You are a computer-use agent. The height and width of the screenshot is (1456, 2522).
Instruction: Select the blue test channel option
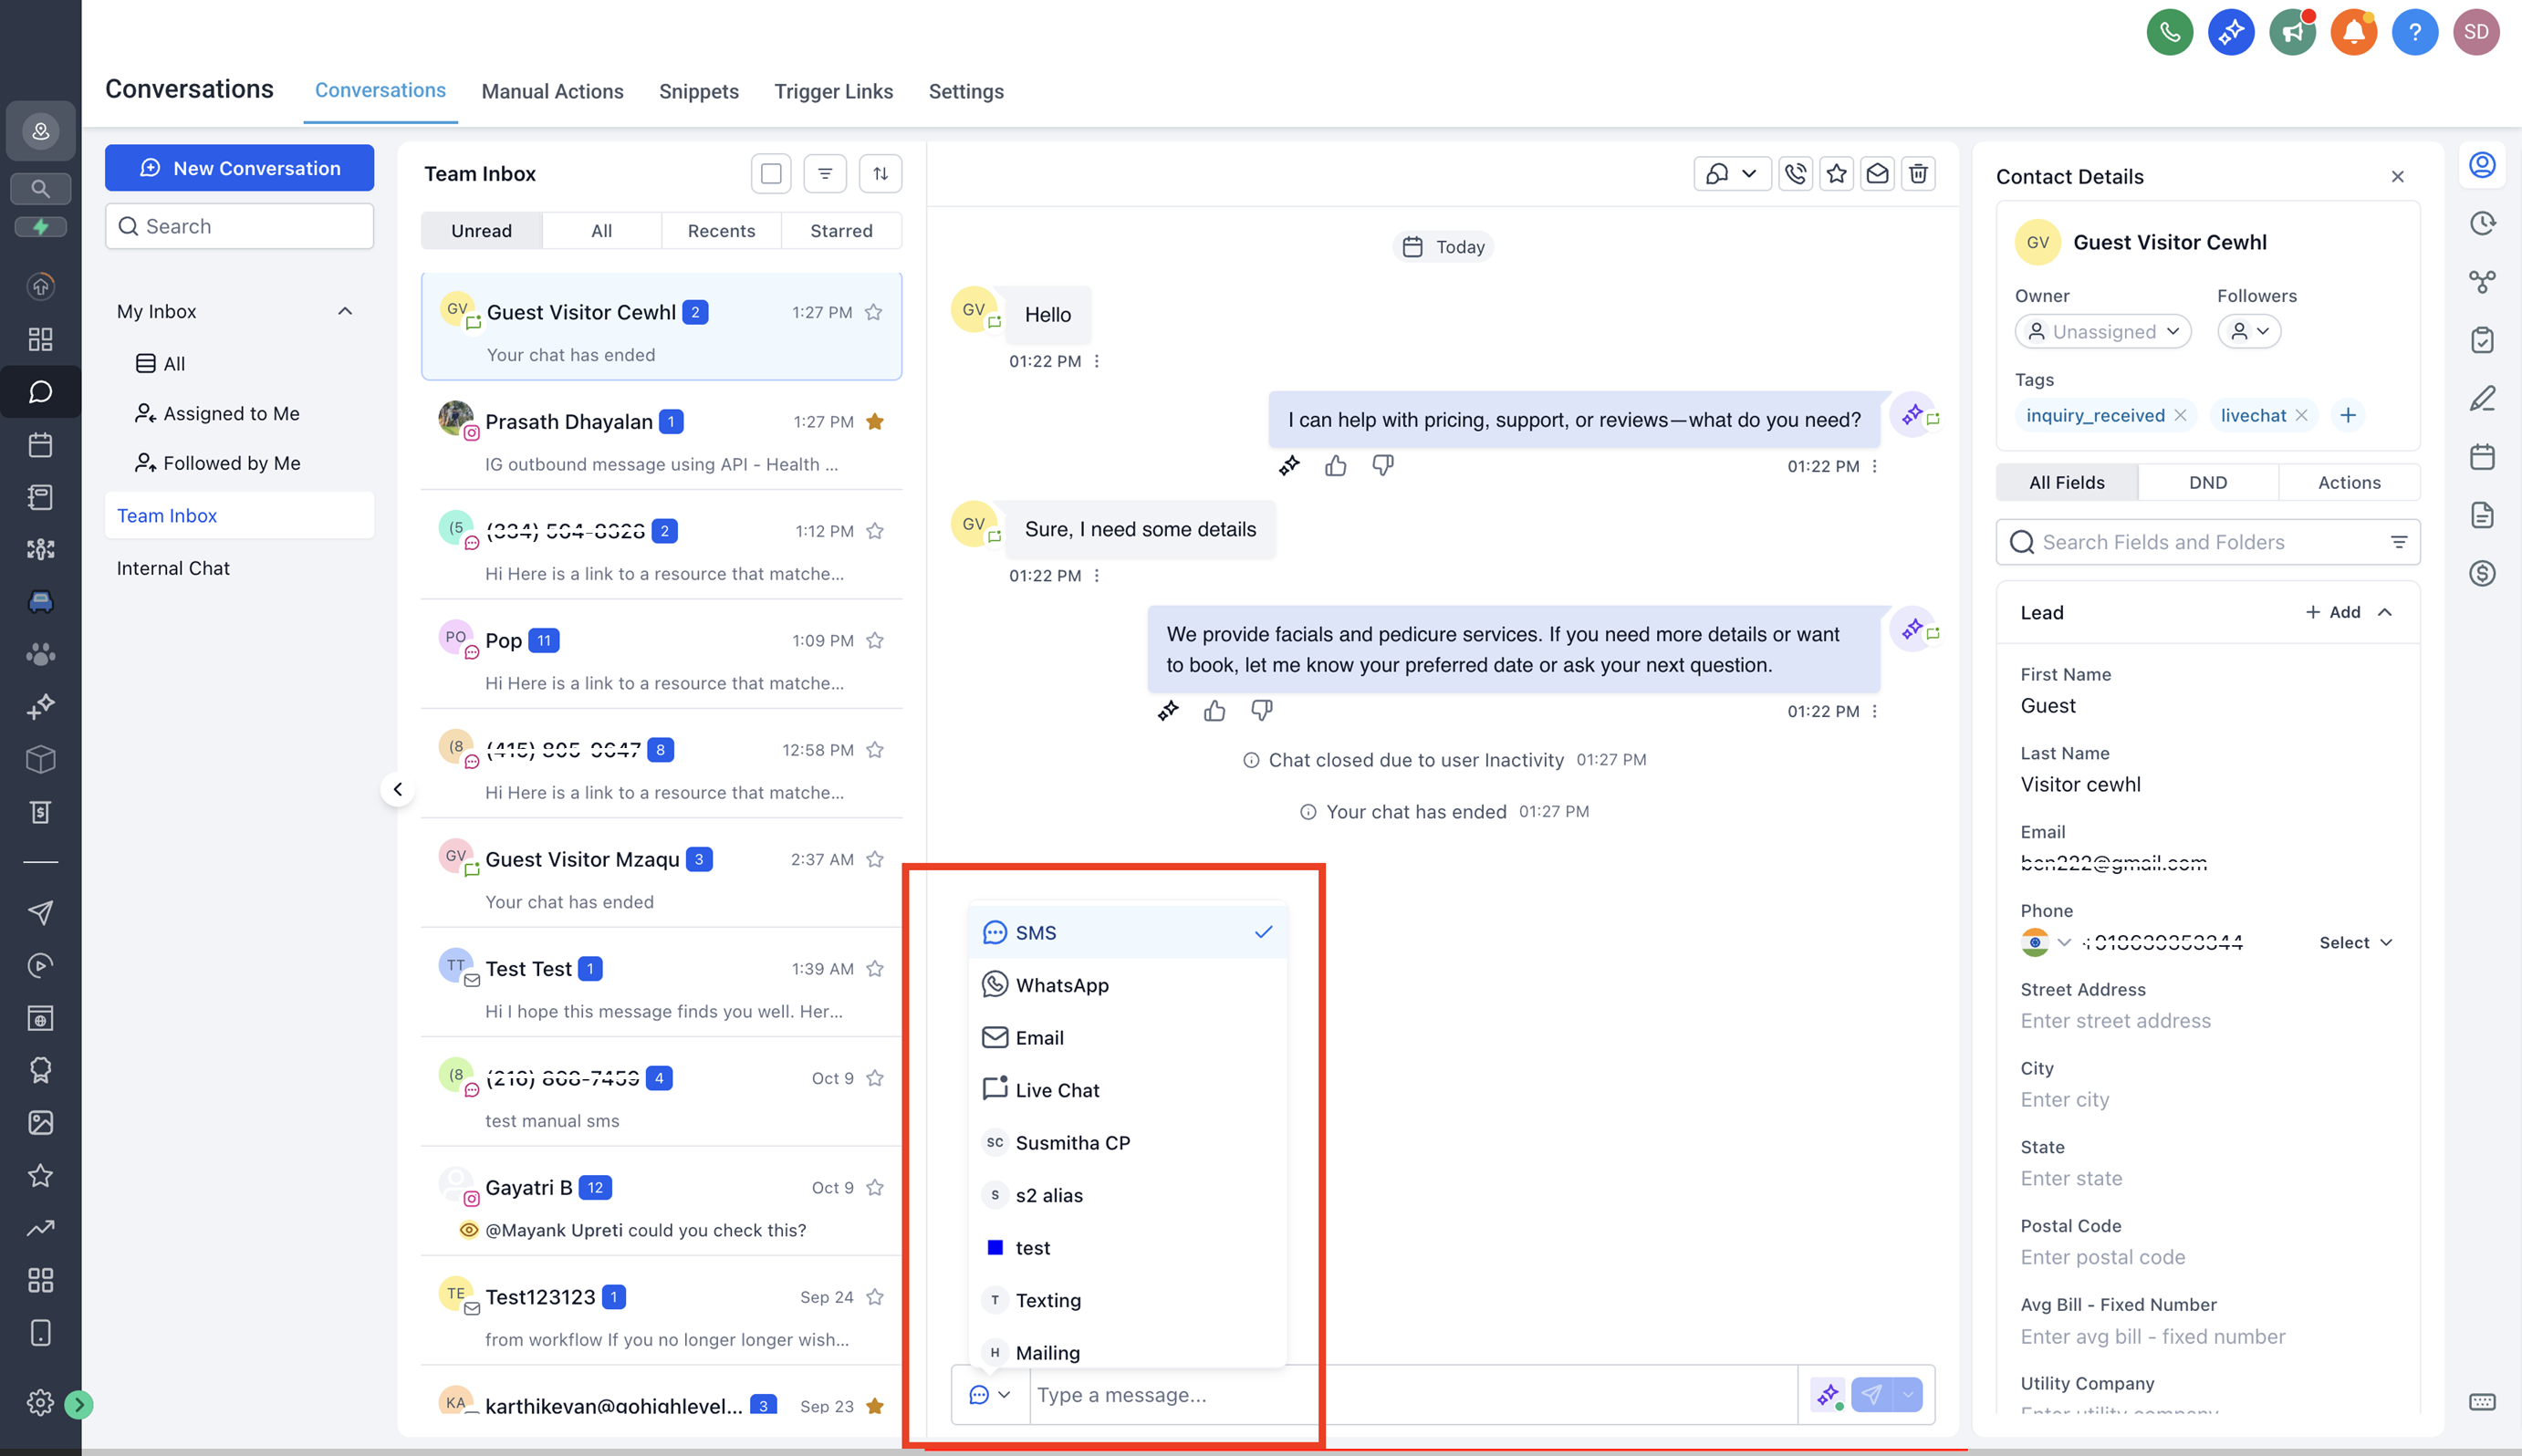click(1032, 1248)
